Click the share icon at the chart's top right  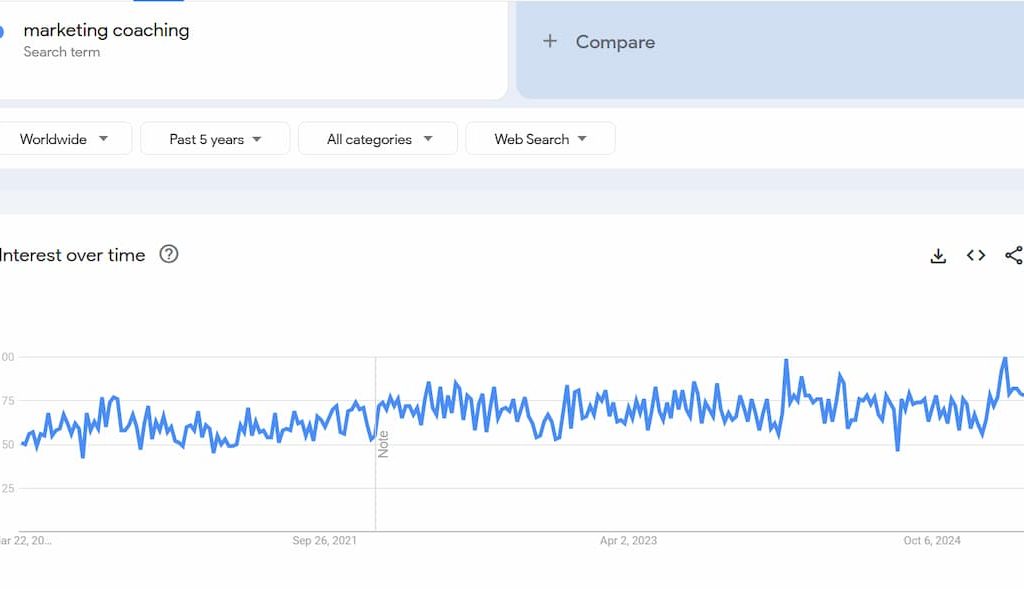tap(1013, 255)
